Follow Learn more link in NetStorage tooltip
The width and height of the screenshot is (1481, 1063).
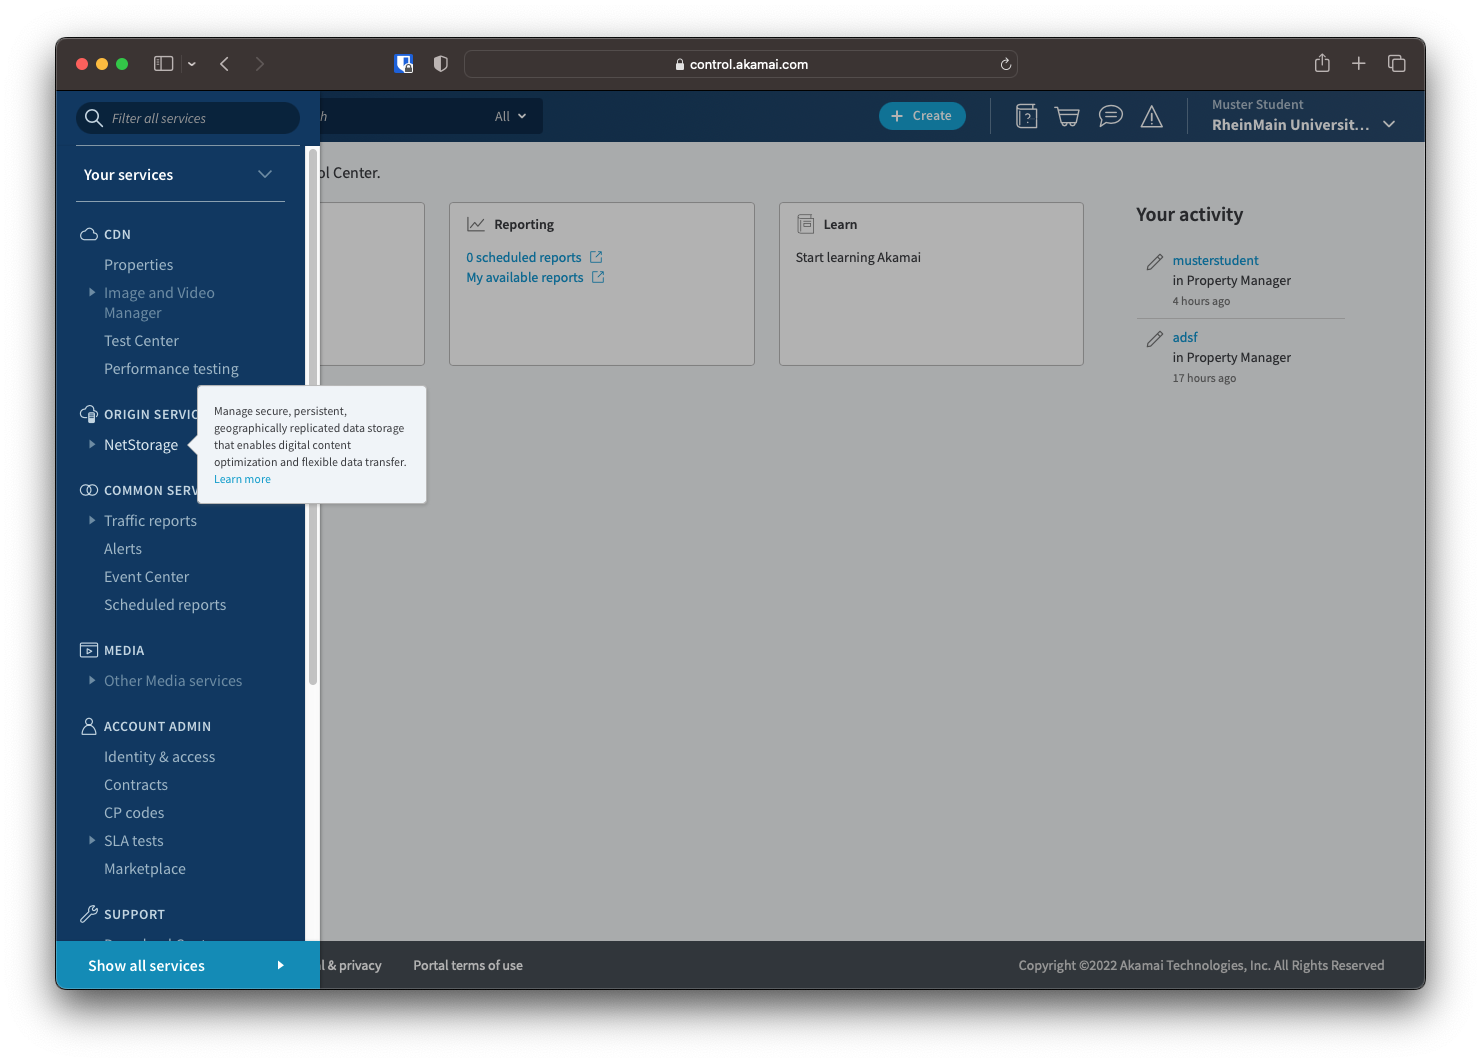[242, 479]
